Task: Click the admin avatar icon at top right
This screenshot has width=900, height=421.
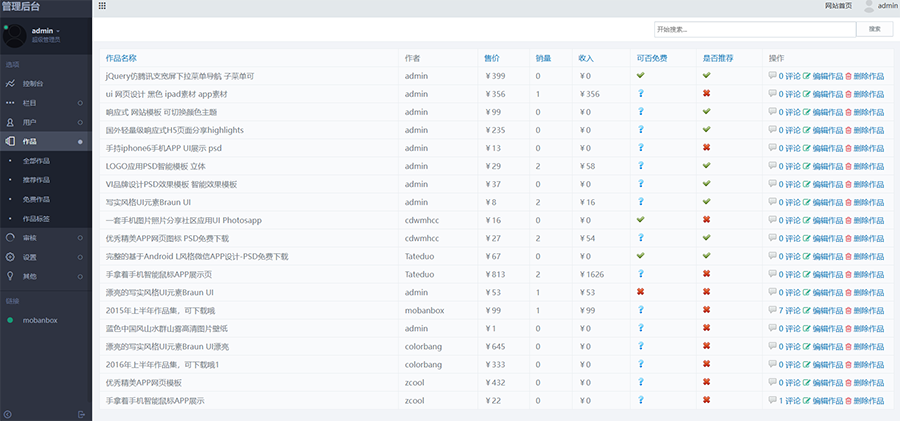Action: click(868, 6)
